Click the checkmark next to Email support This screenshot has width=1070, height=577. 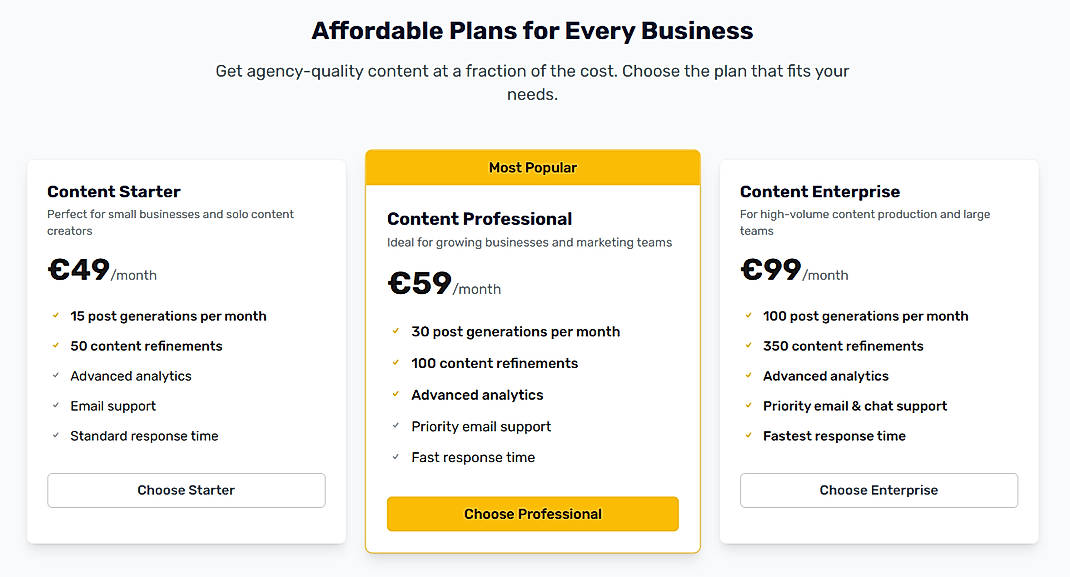(x=55, y=406)
